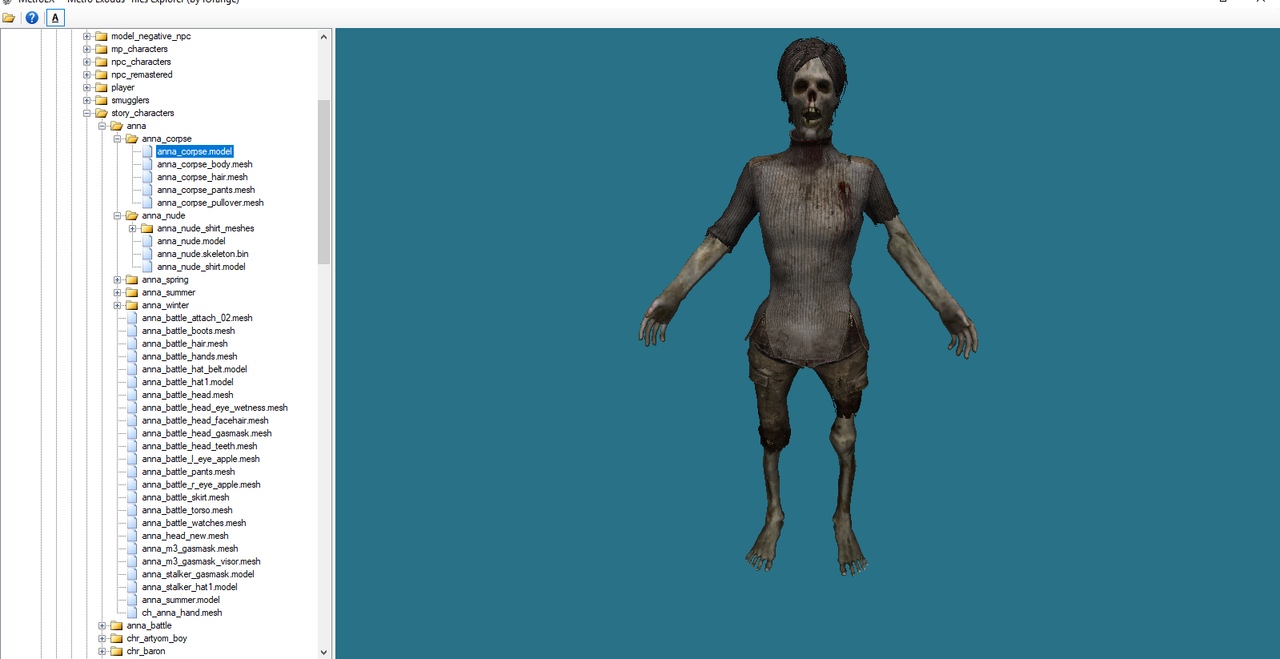Expand the model_negative_npc folder
Image resolution: width=1280 pixels, height=659 pixels.
(x=87, y=36)
